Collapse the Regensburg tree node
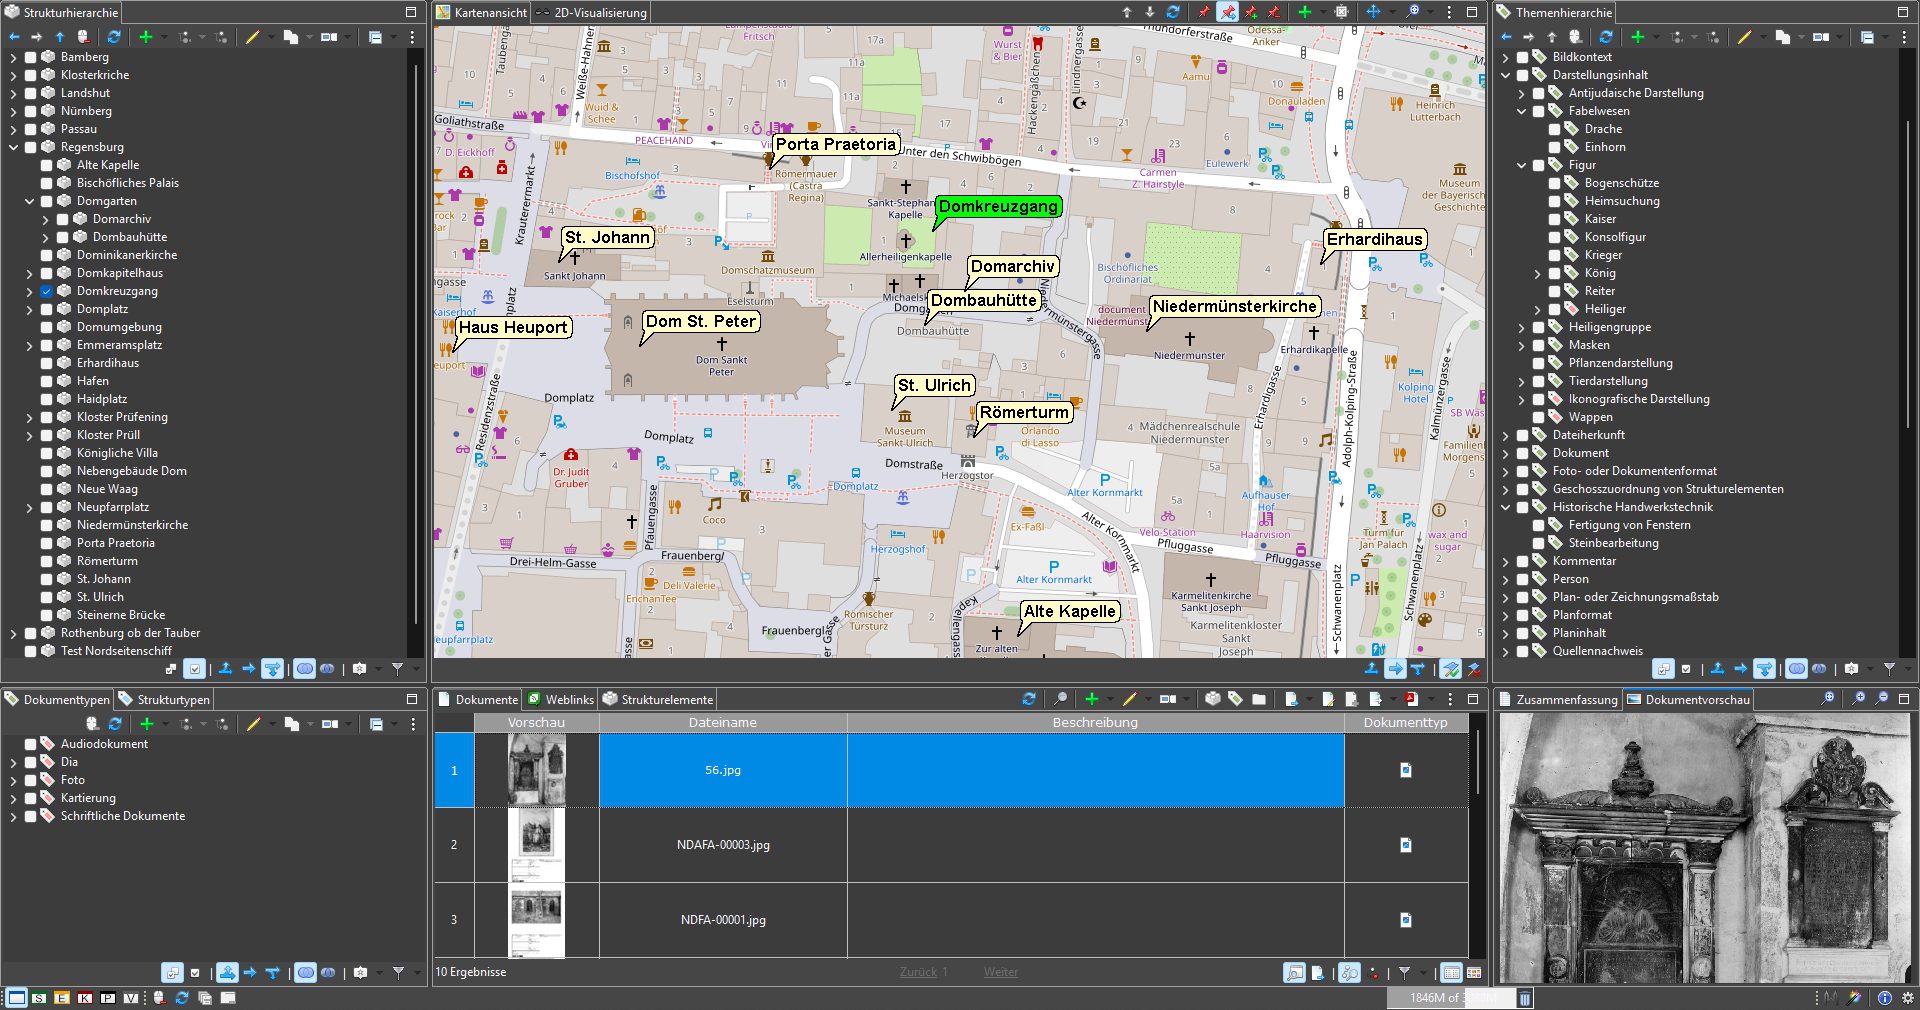1920x1010 pixels. point(14,147)
